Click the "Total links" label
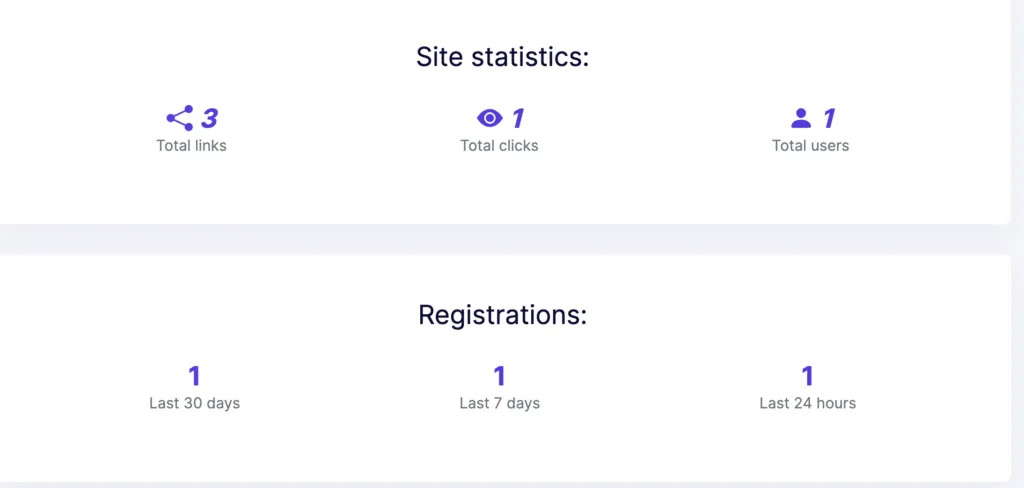Image resolution: width=1024 pixels, height=488 pixels. [191, 146]
